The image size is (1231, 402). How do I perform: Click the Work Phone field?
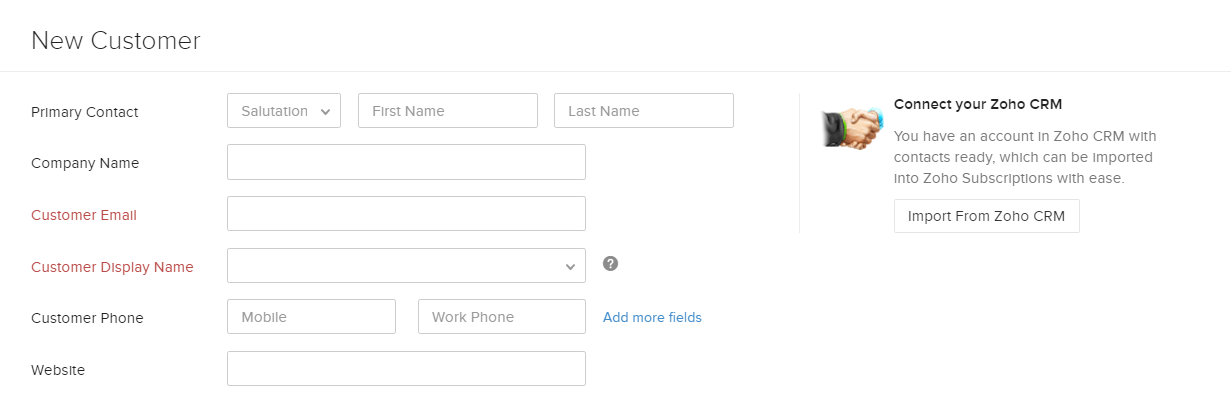pyautogui.click(x=501, y=317)
